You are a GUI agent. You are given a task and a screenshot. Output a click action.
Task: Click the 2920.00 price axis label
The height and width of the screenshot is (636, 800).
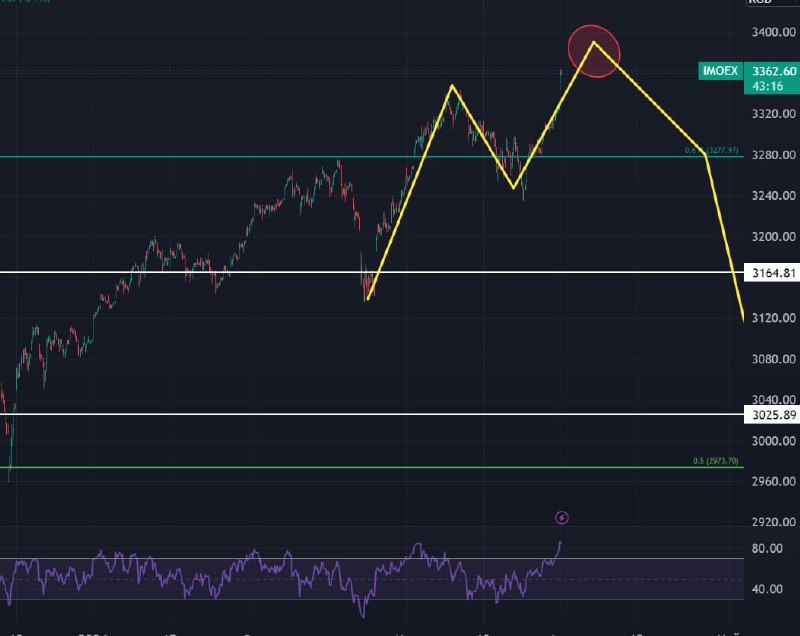(x=773, y=522)
